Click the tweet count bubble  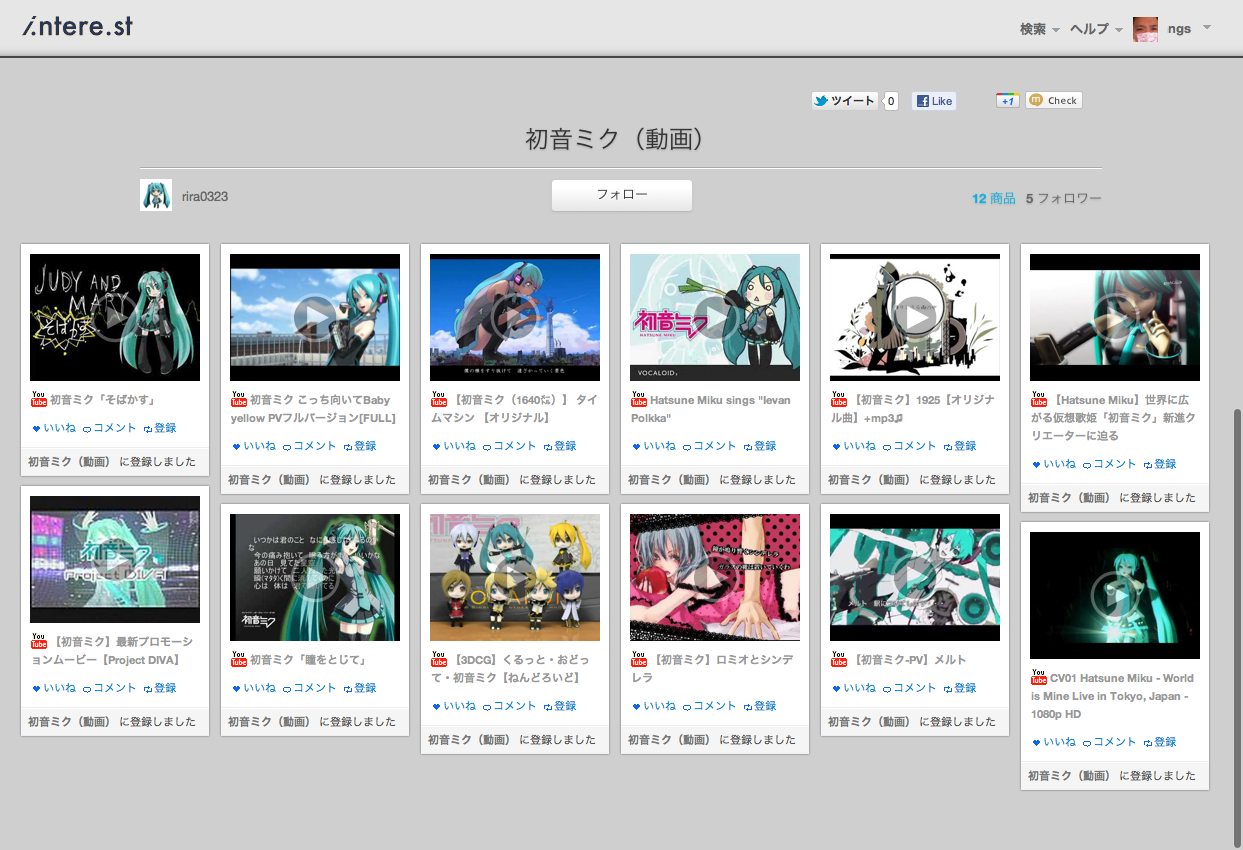pyautogui.click(x=891, y=100)
